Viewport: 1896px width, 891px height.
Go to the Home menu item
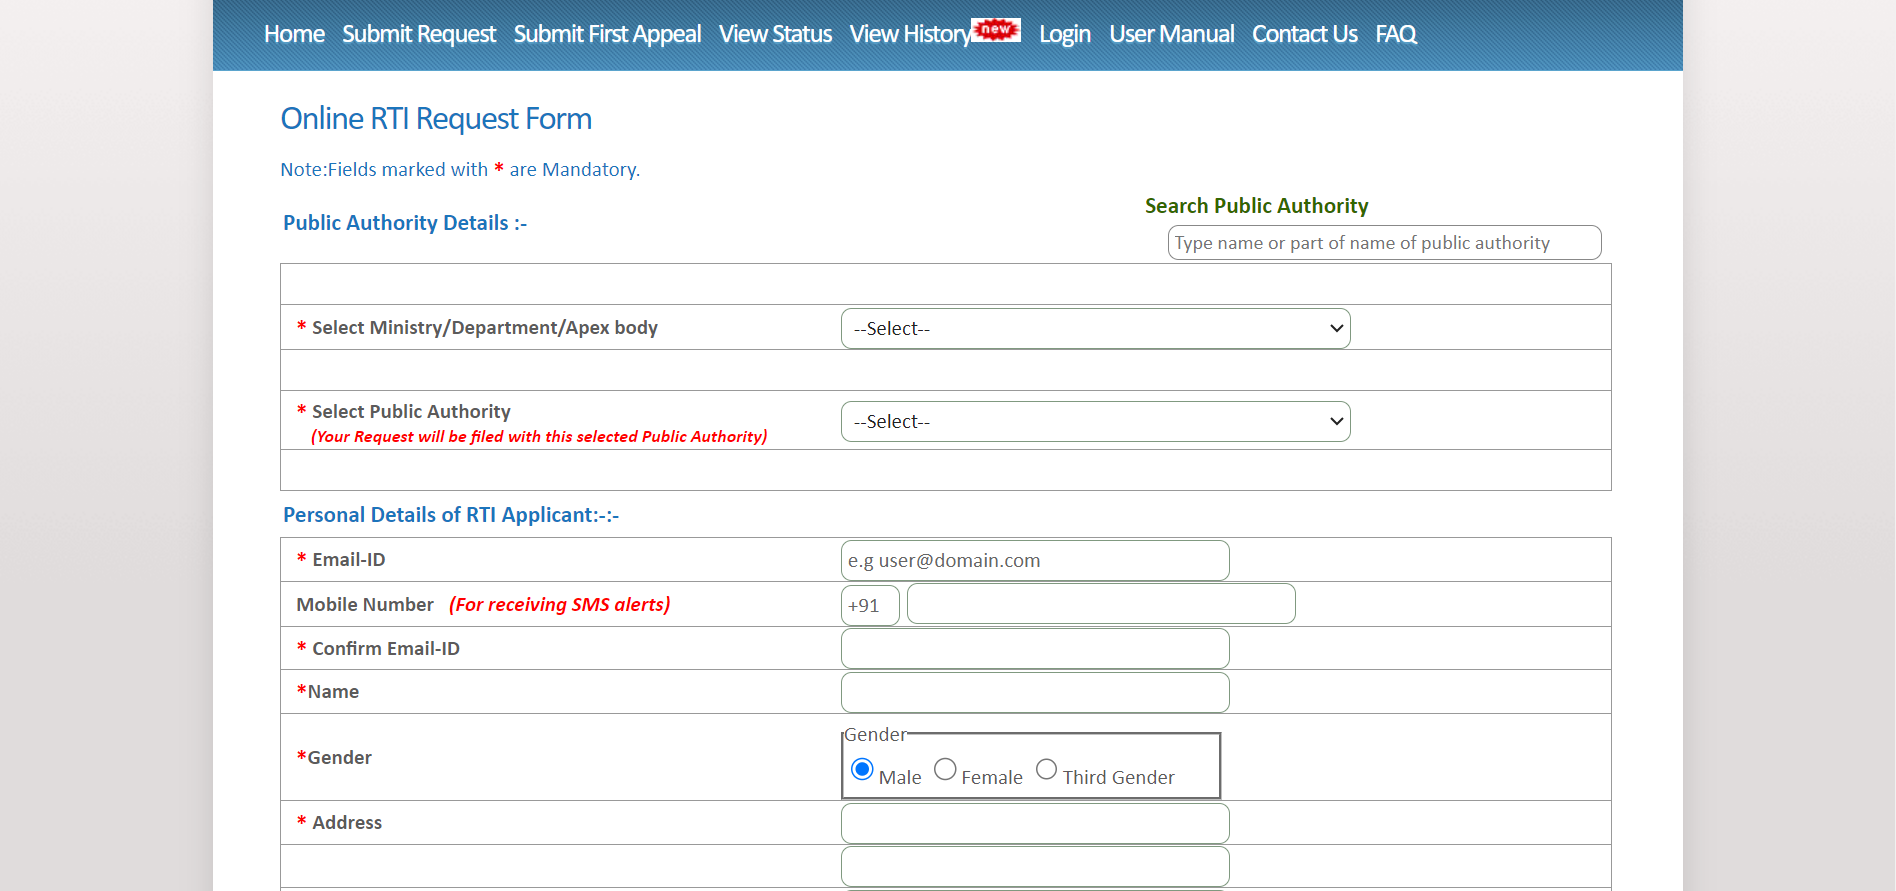pos(294,34)
